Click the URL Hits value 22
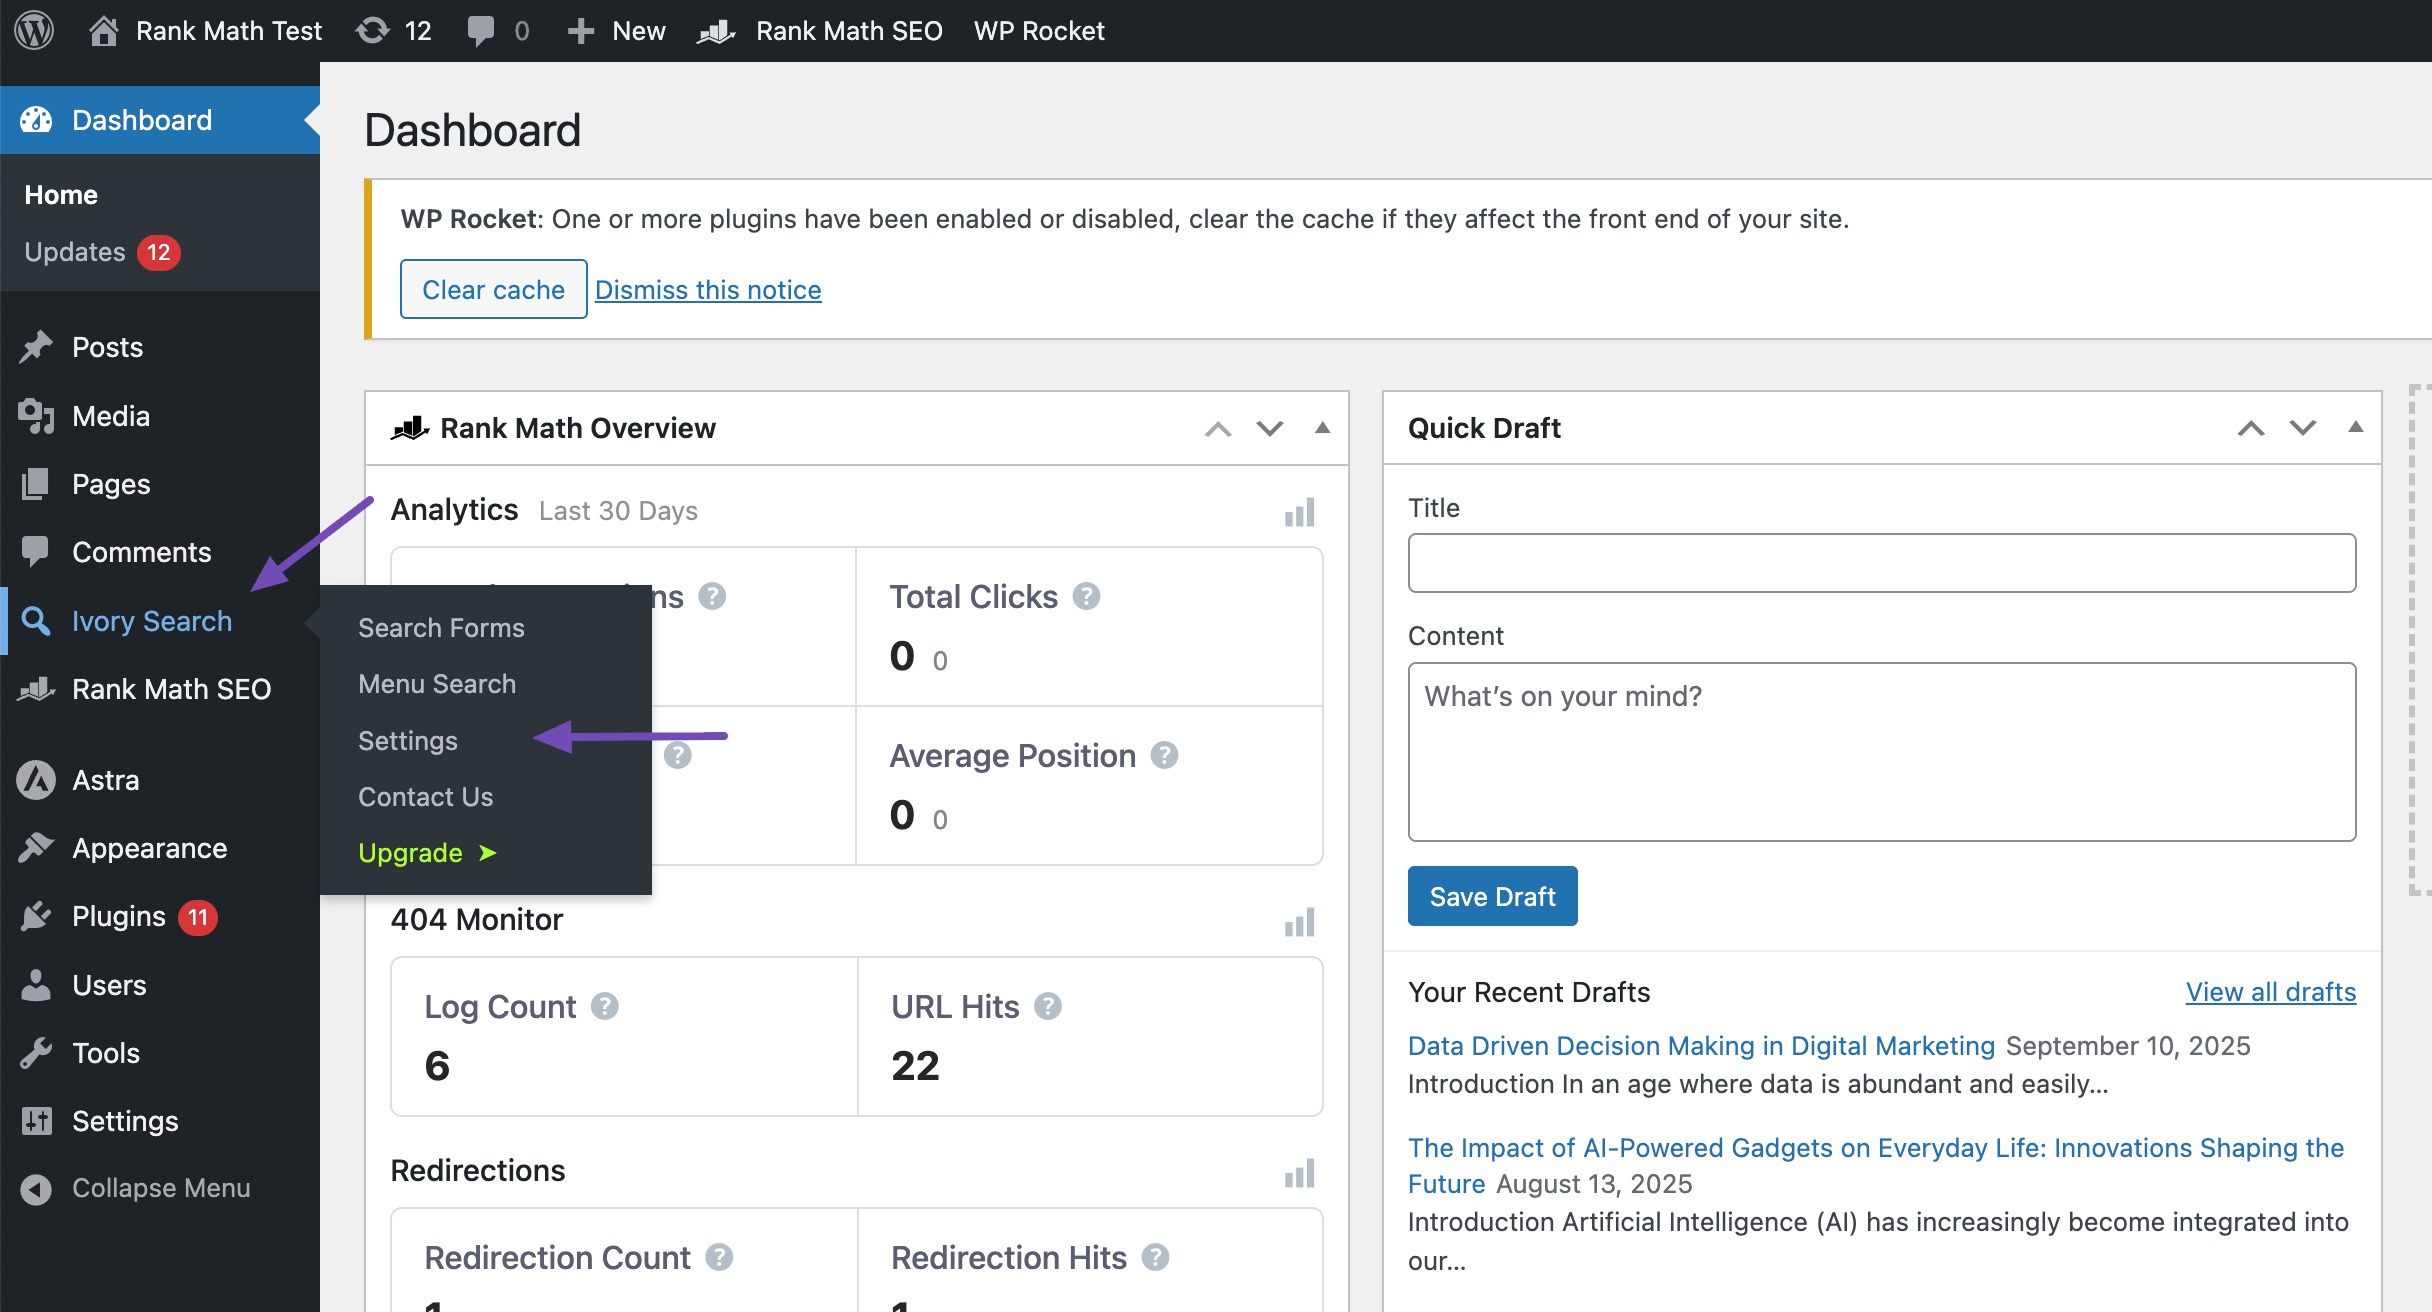The image size is (2432, 1312). [x=915, y=1066]
